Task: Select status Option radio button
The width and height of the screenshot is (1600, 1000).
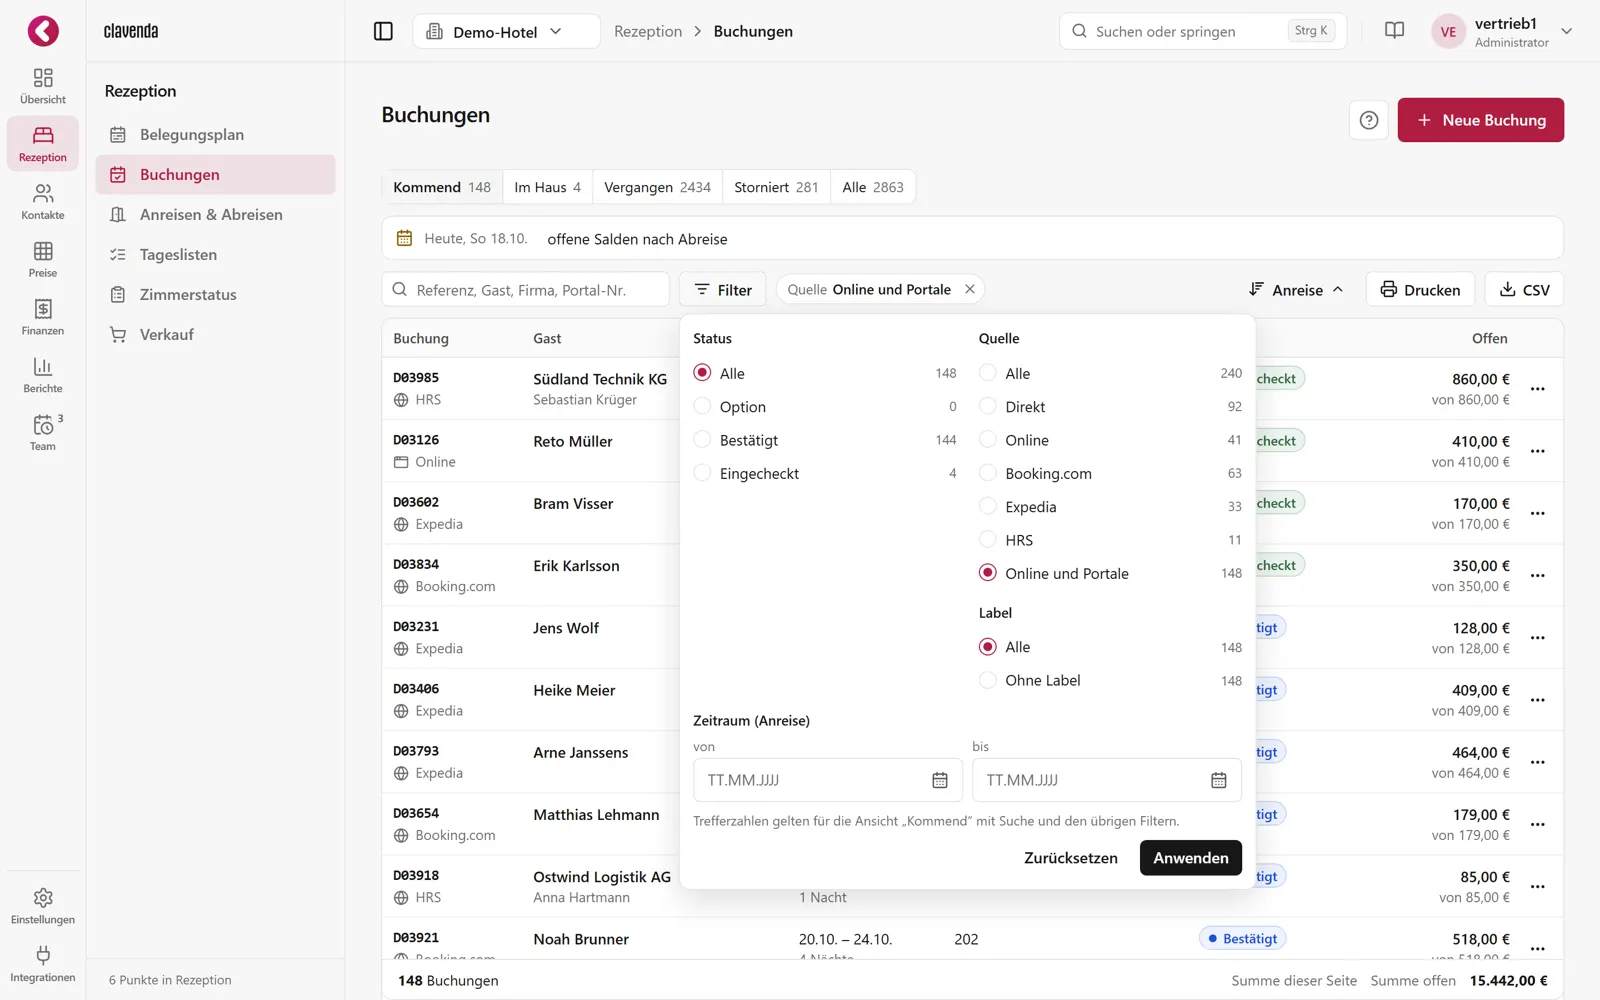Action: 702,406
